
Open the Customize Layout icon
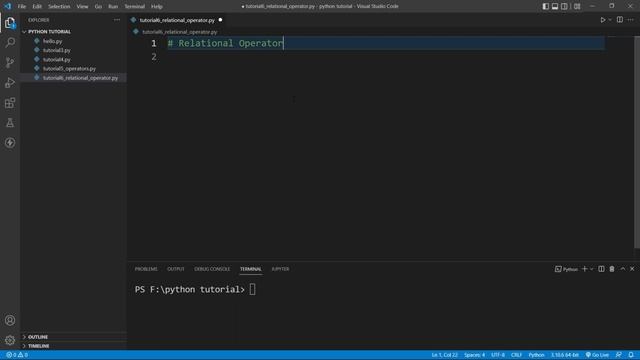pos(577,6)
